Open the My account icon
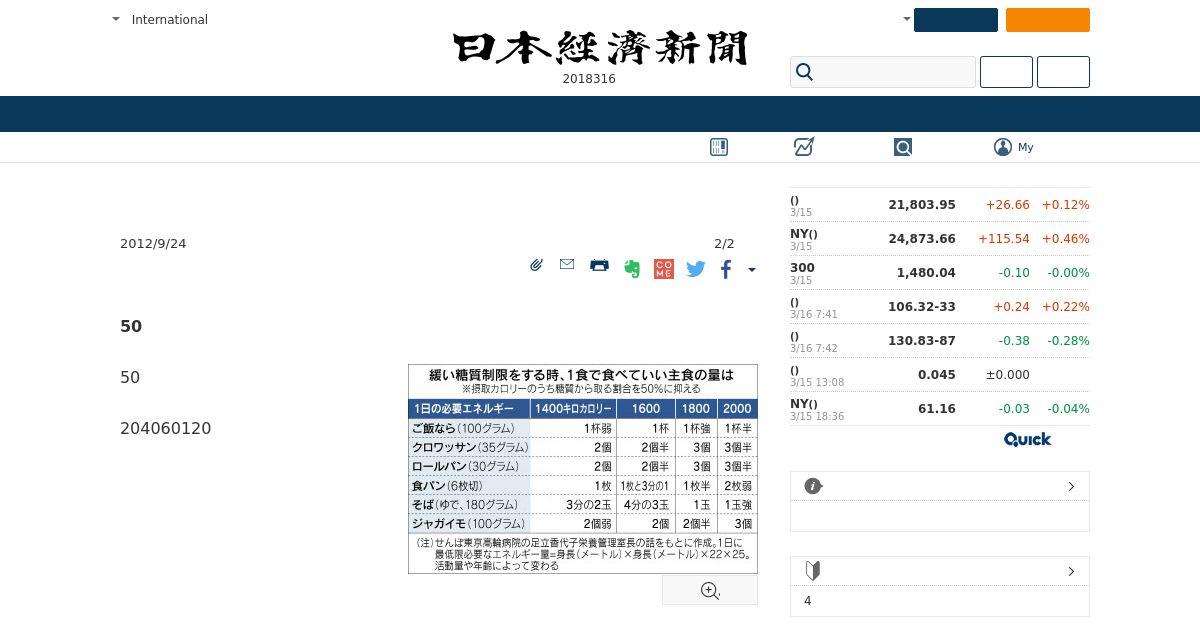 point(1003,147)
